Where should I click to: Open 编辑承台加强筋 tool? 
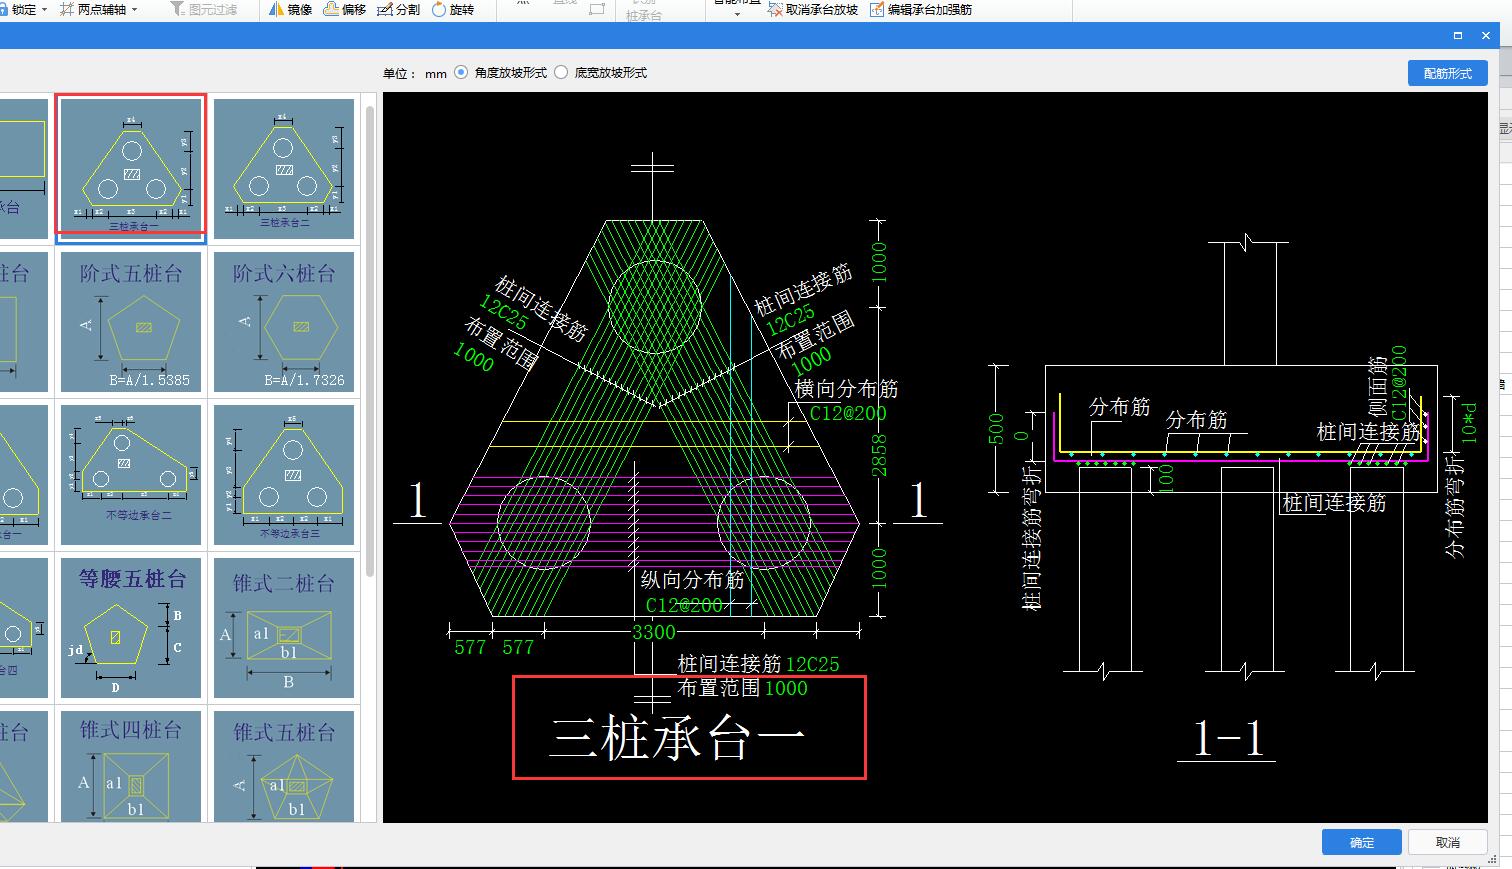point(921,9)
